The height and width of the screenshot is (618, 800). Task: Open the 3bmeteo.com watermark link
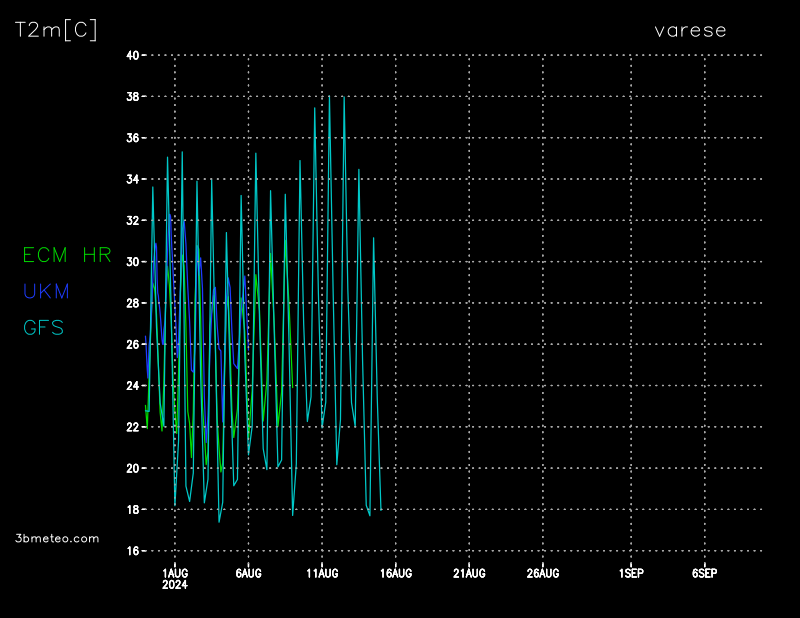[x=58, y=538]
